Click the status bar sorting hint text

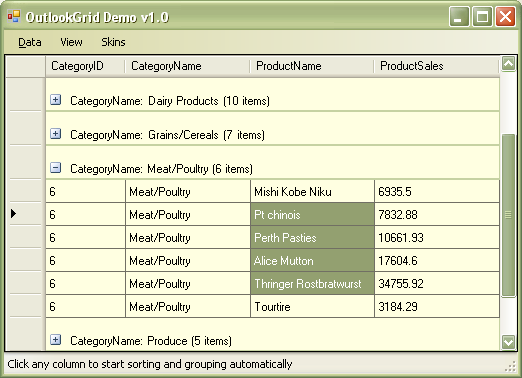150,364
